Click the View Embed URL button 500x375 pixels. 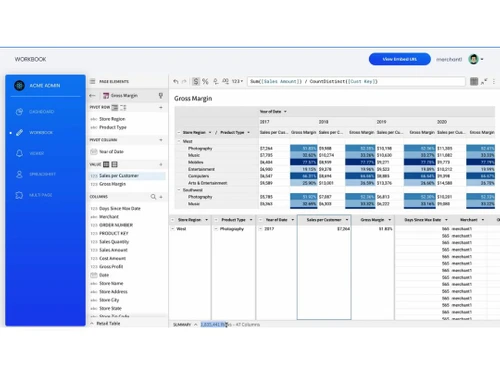click(x=400, y=59)
